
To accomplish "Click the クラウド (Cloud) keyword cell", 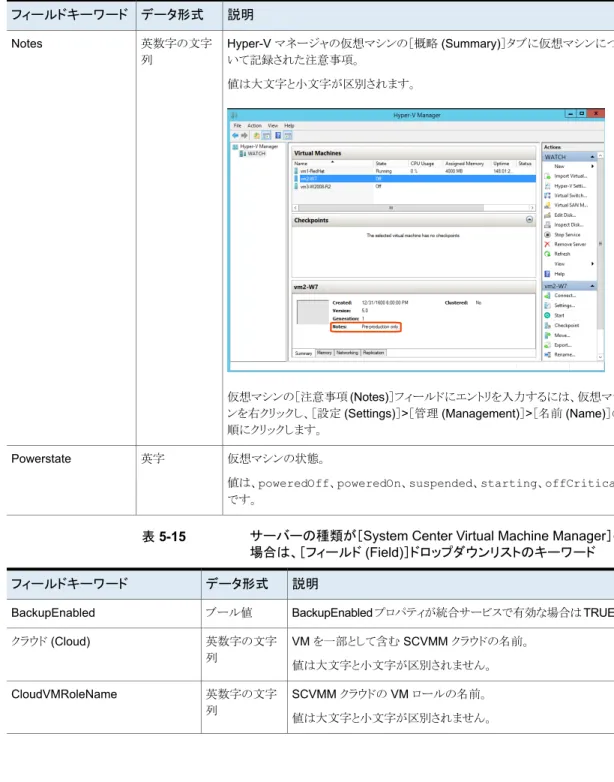I will tap(104, 654).
